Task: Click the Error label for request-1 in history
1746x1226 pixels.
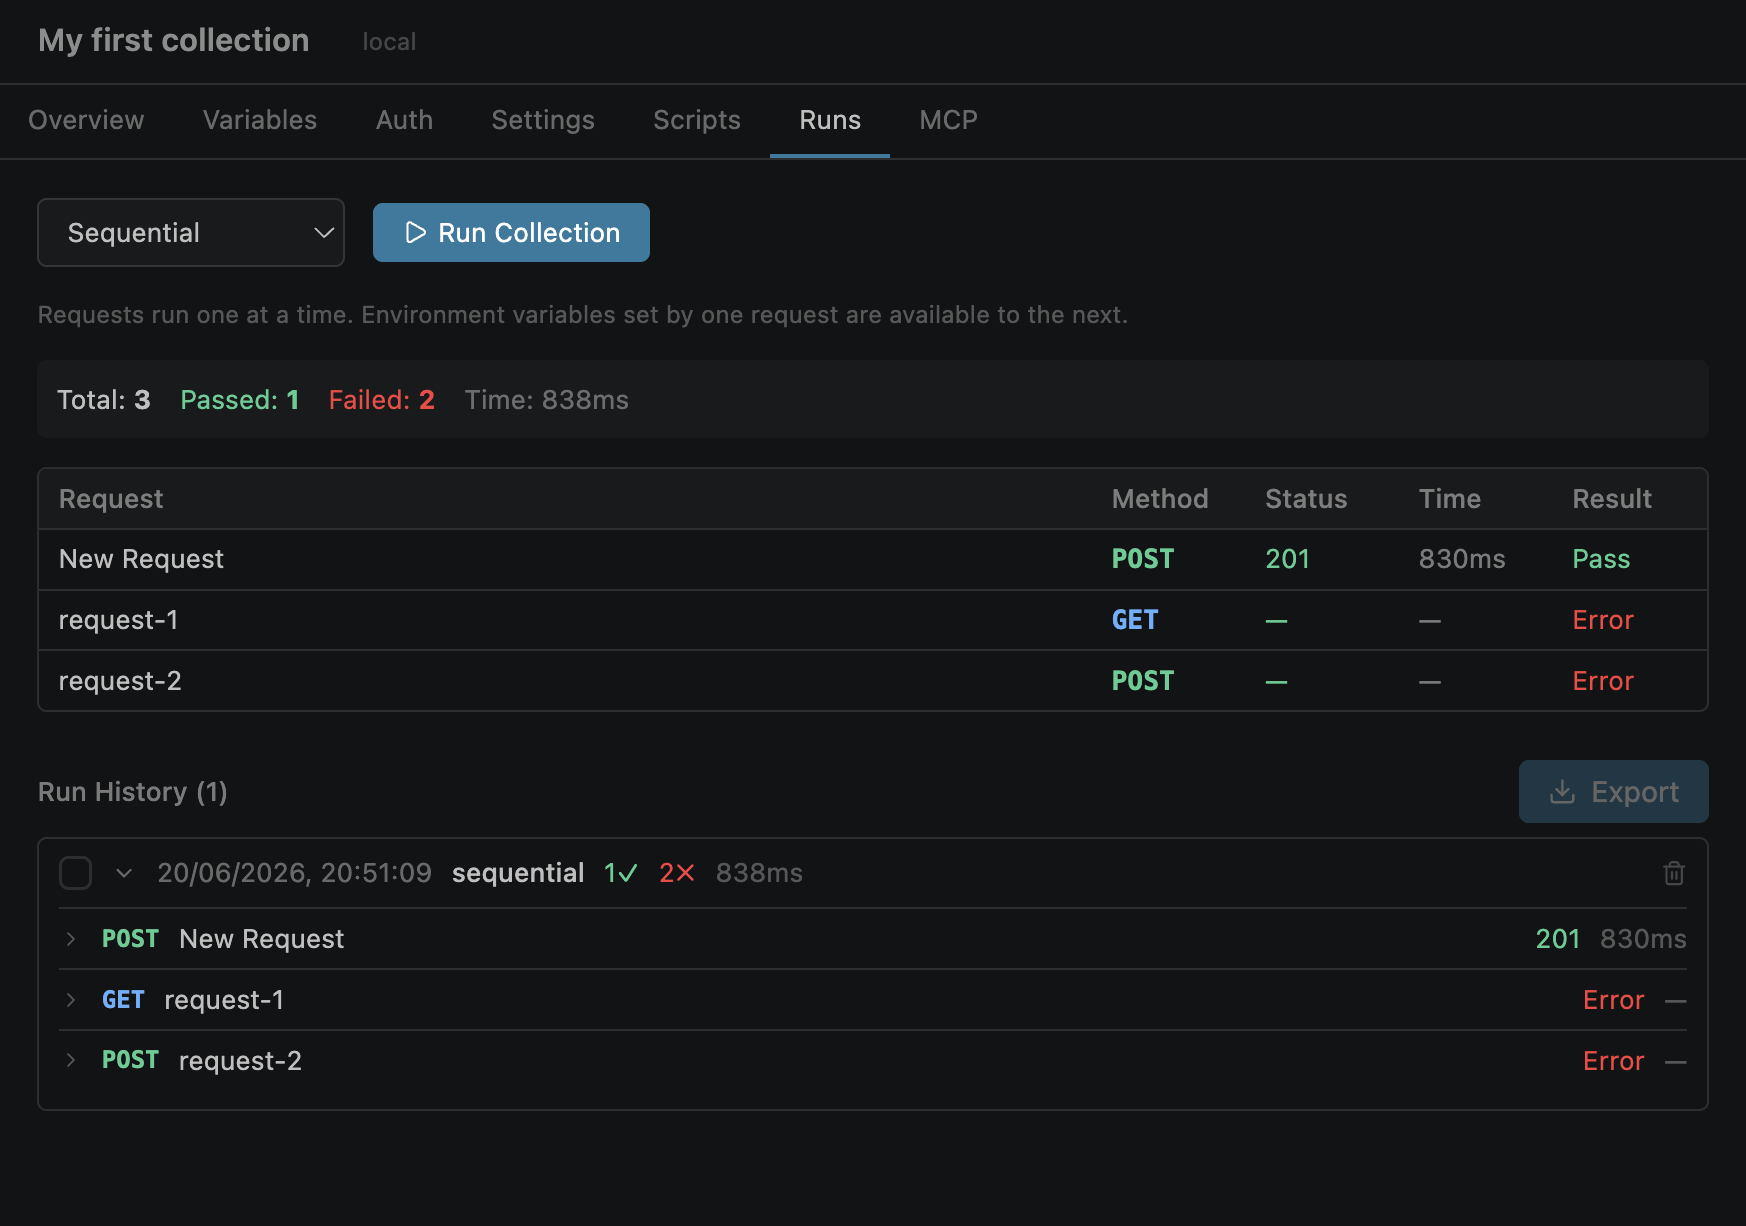Action: [x=1613, y=1000]
